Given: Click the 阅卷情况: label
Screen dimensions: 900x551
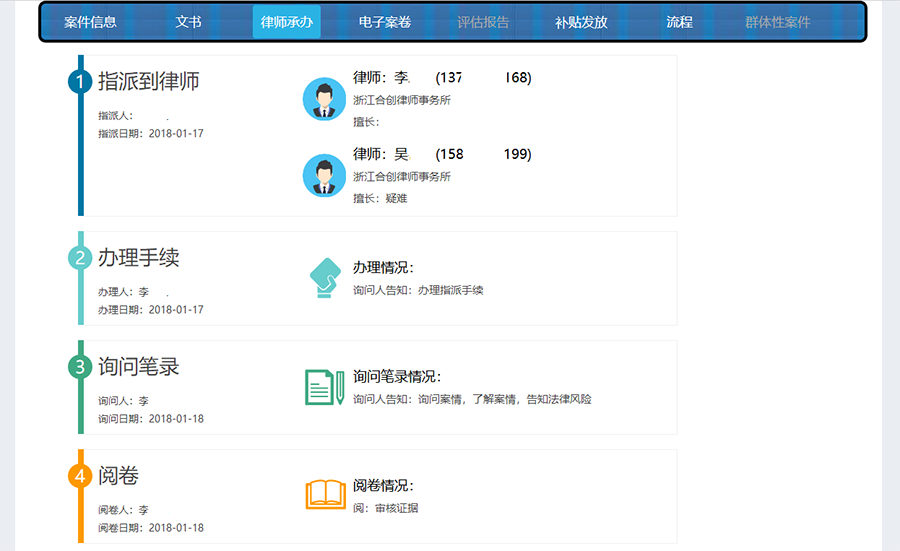Looking at the screenshot, I should pyautogui.click(x=383, y=486).
